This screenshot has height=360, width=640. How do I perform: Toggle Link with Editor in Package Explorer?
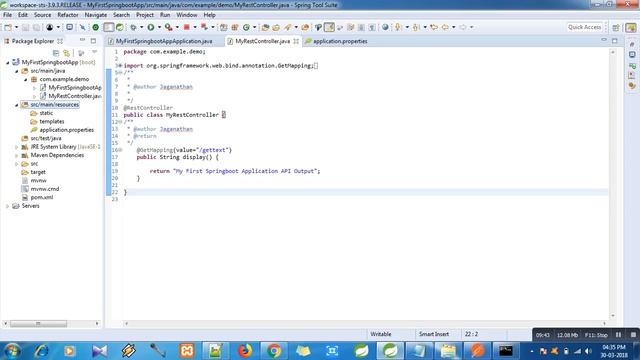point(67,53)
